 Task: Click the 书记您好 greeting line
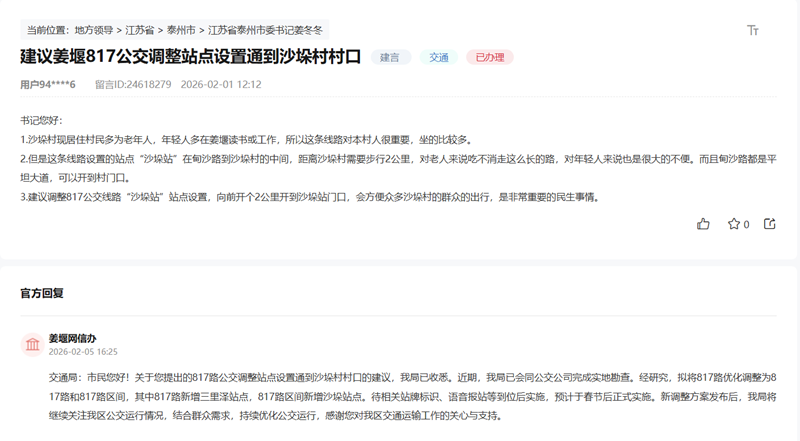(x=41, y=120)
